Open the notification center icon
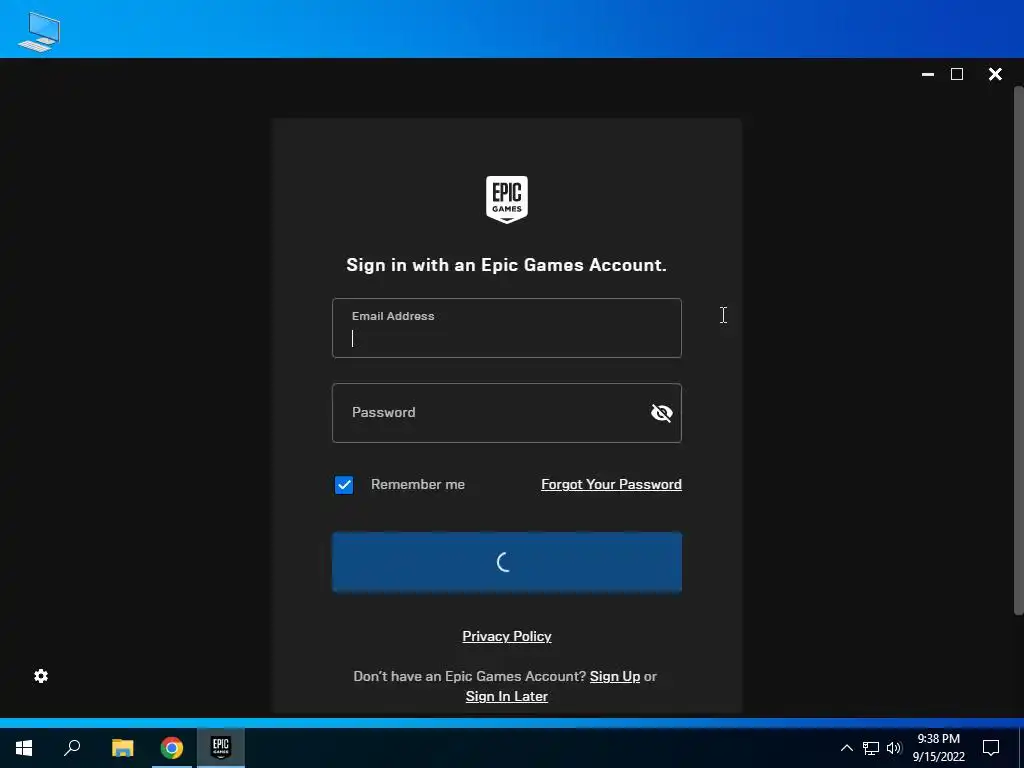 tap(991, 748)
